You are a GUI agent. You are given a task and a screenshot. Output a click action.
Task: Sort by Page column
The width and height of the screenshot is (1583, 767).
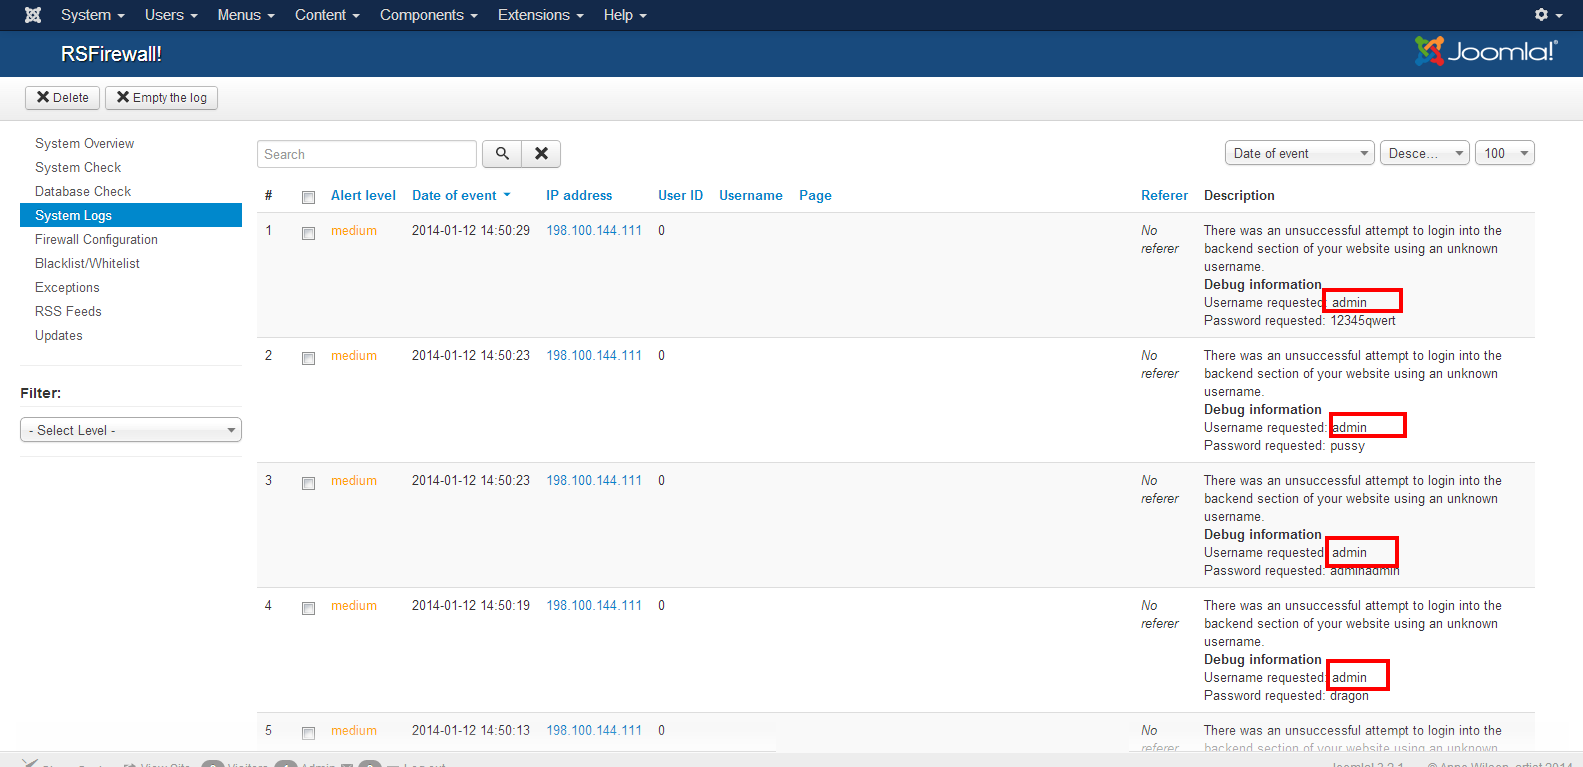815,195
